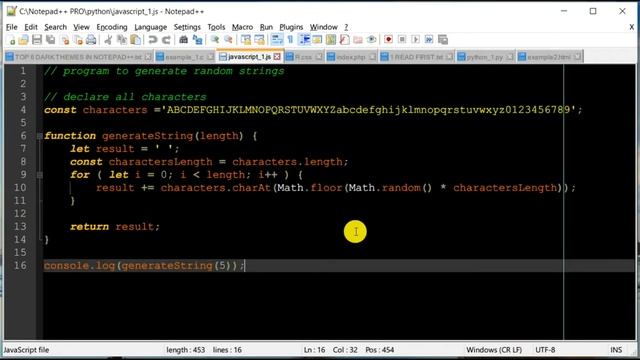Open the Encoding menu
Viewport: 640px width, 360px height.
pyautogui.click(x=112, y=27)
